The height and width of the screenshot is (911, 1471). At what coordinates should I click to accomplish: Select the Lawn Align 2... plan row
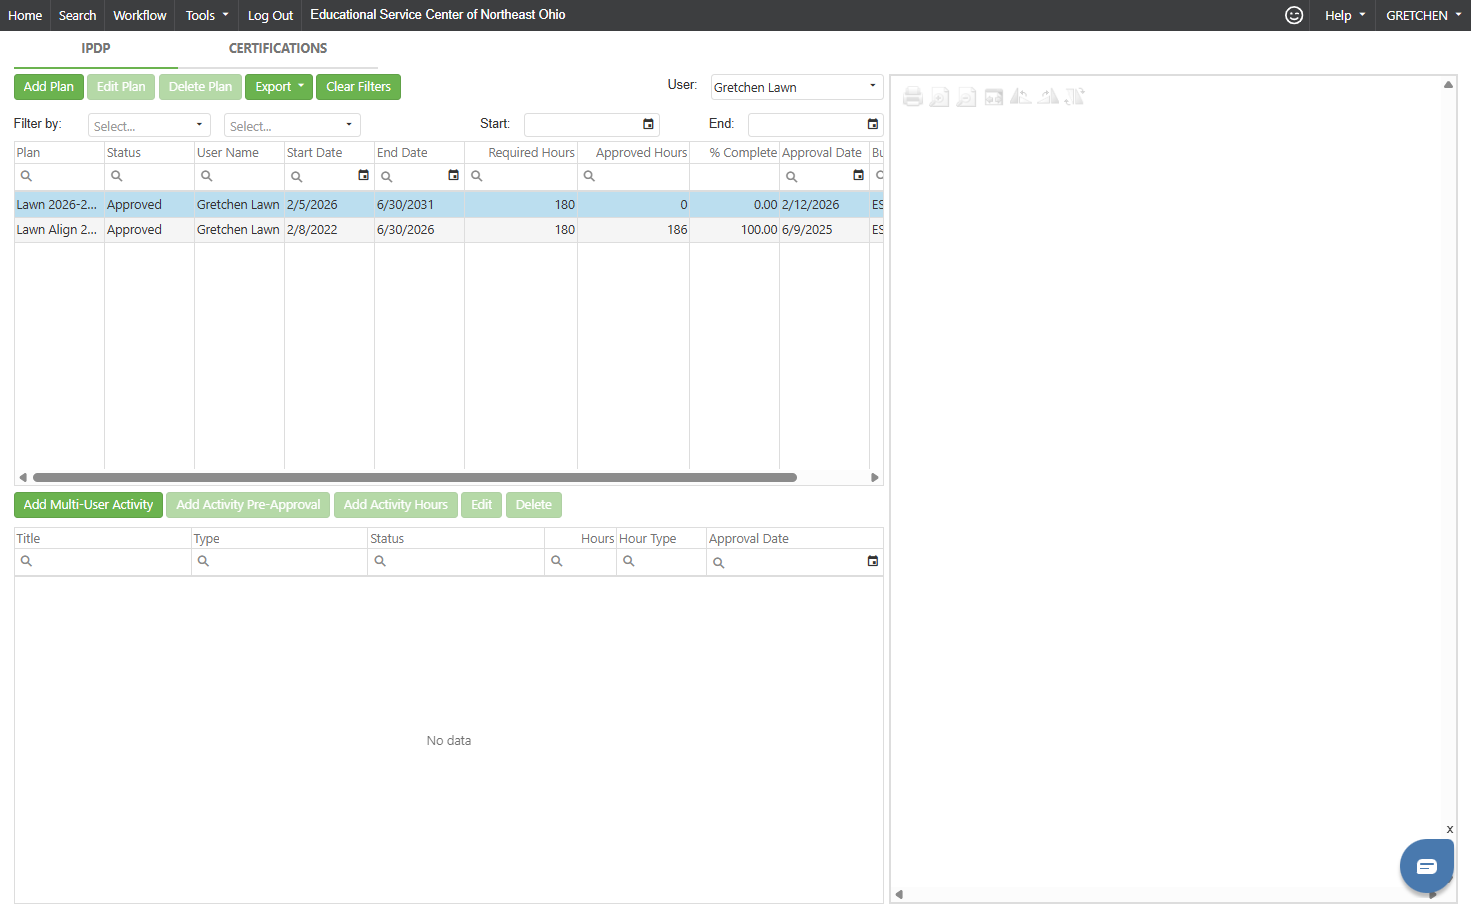[448, 230]
